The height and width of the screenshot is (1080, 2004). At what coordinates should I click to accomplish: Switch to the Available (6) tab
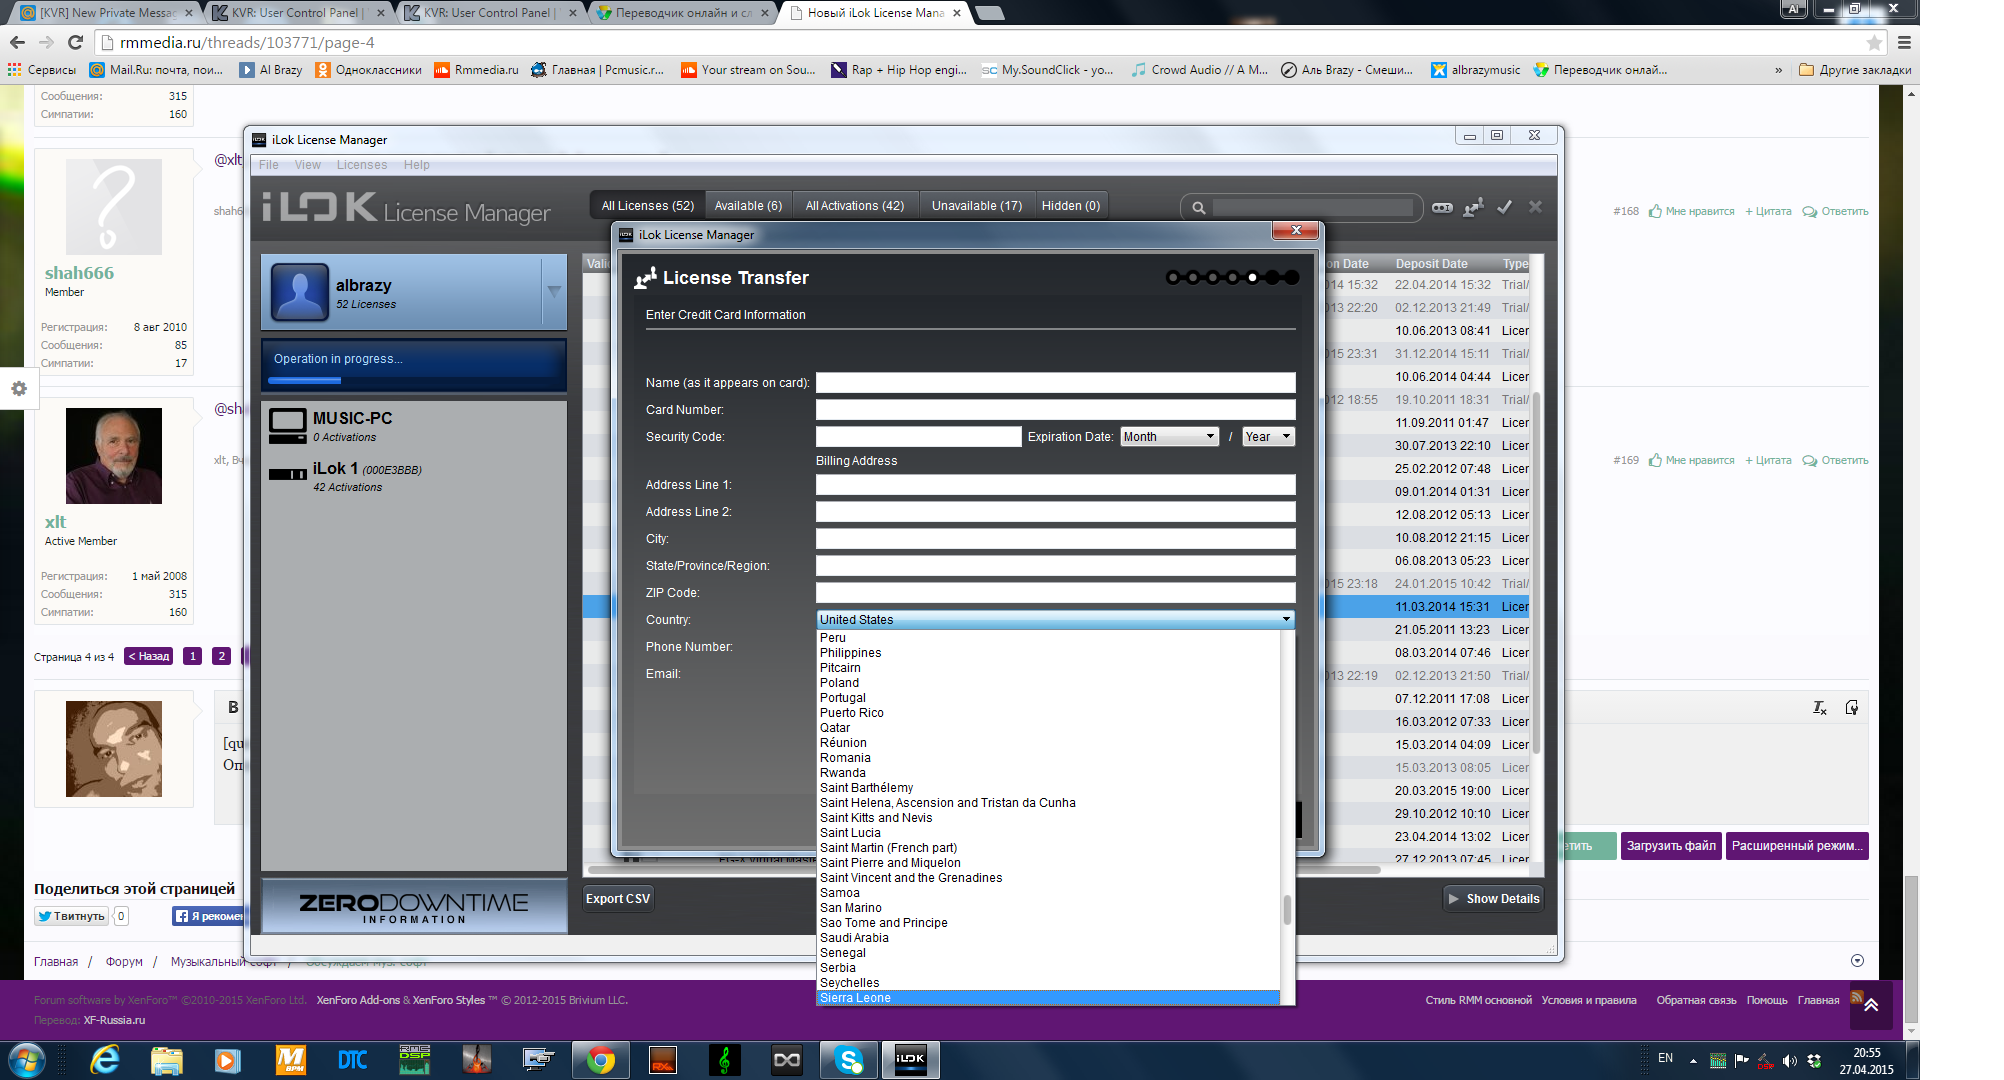coord(749,206)
